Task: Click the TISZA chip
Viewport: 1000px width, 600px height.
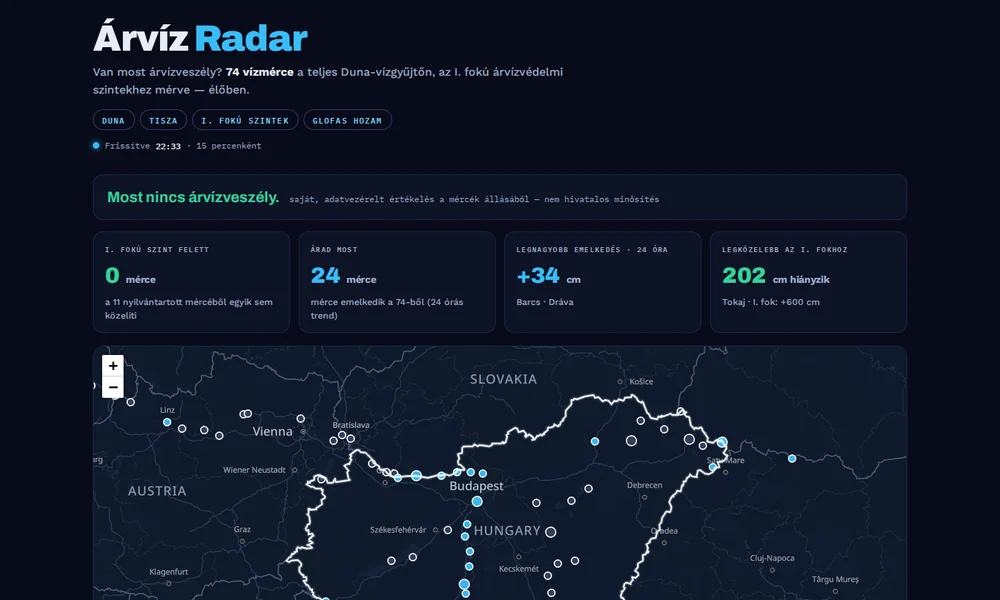Action: pyautogui.click(x=163, y=120)
